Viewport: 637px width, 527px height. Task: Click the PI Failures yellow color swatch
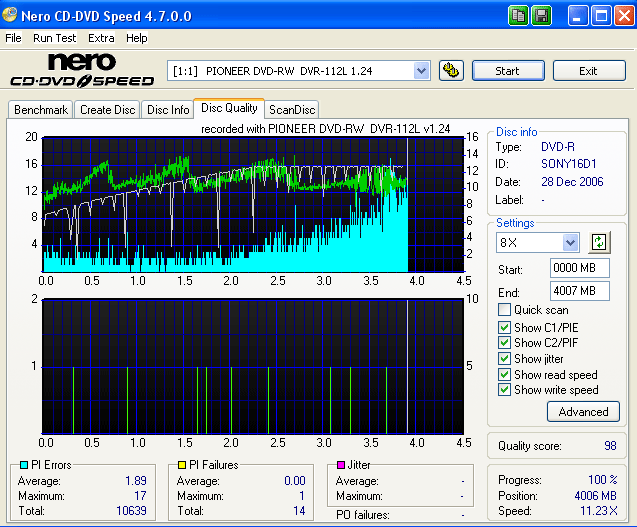click(182, 464)
